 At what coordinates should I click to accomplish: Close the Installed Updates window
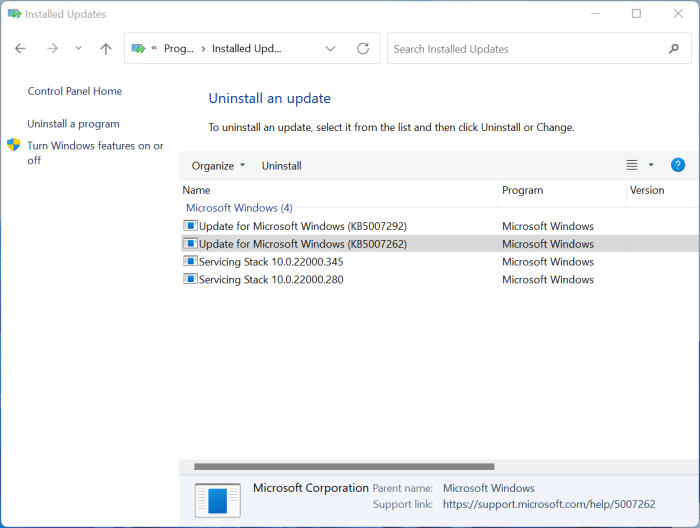click(x=678, y=14)
